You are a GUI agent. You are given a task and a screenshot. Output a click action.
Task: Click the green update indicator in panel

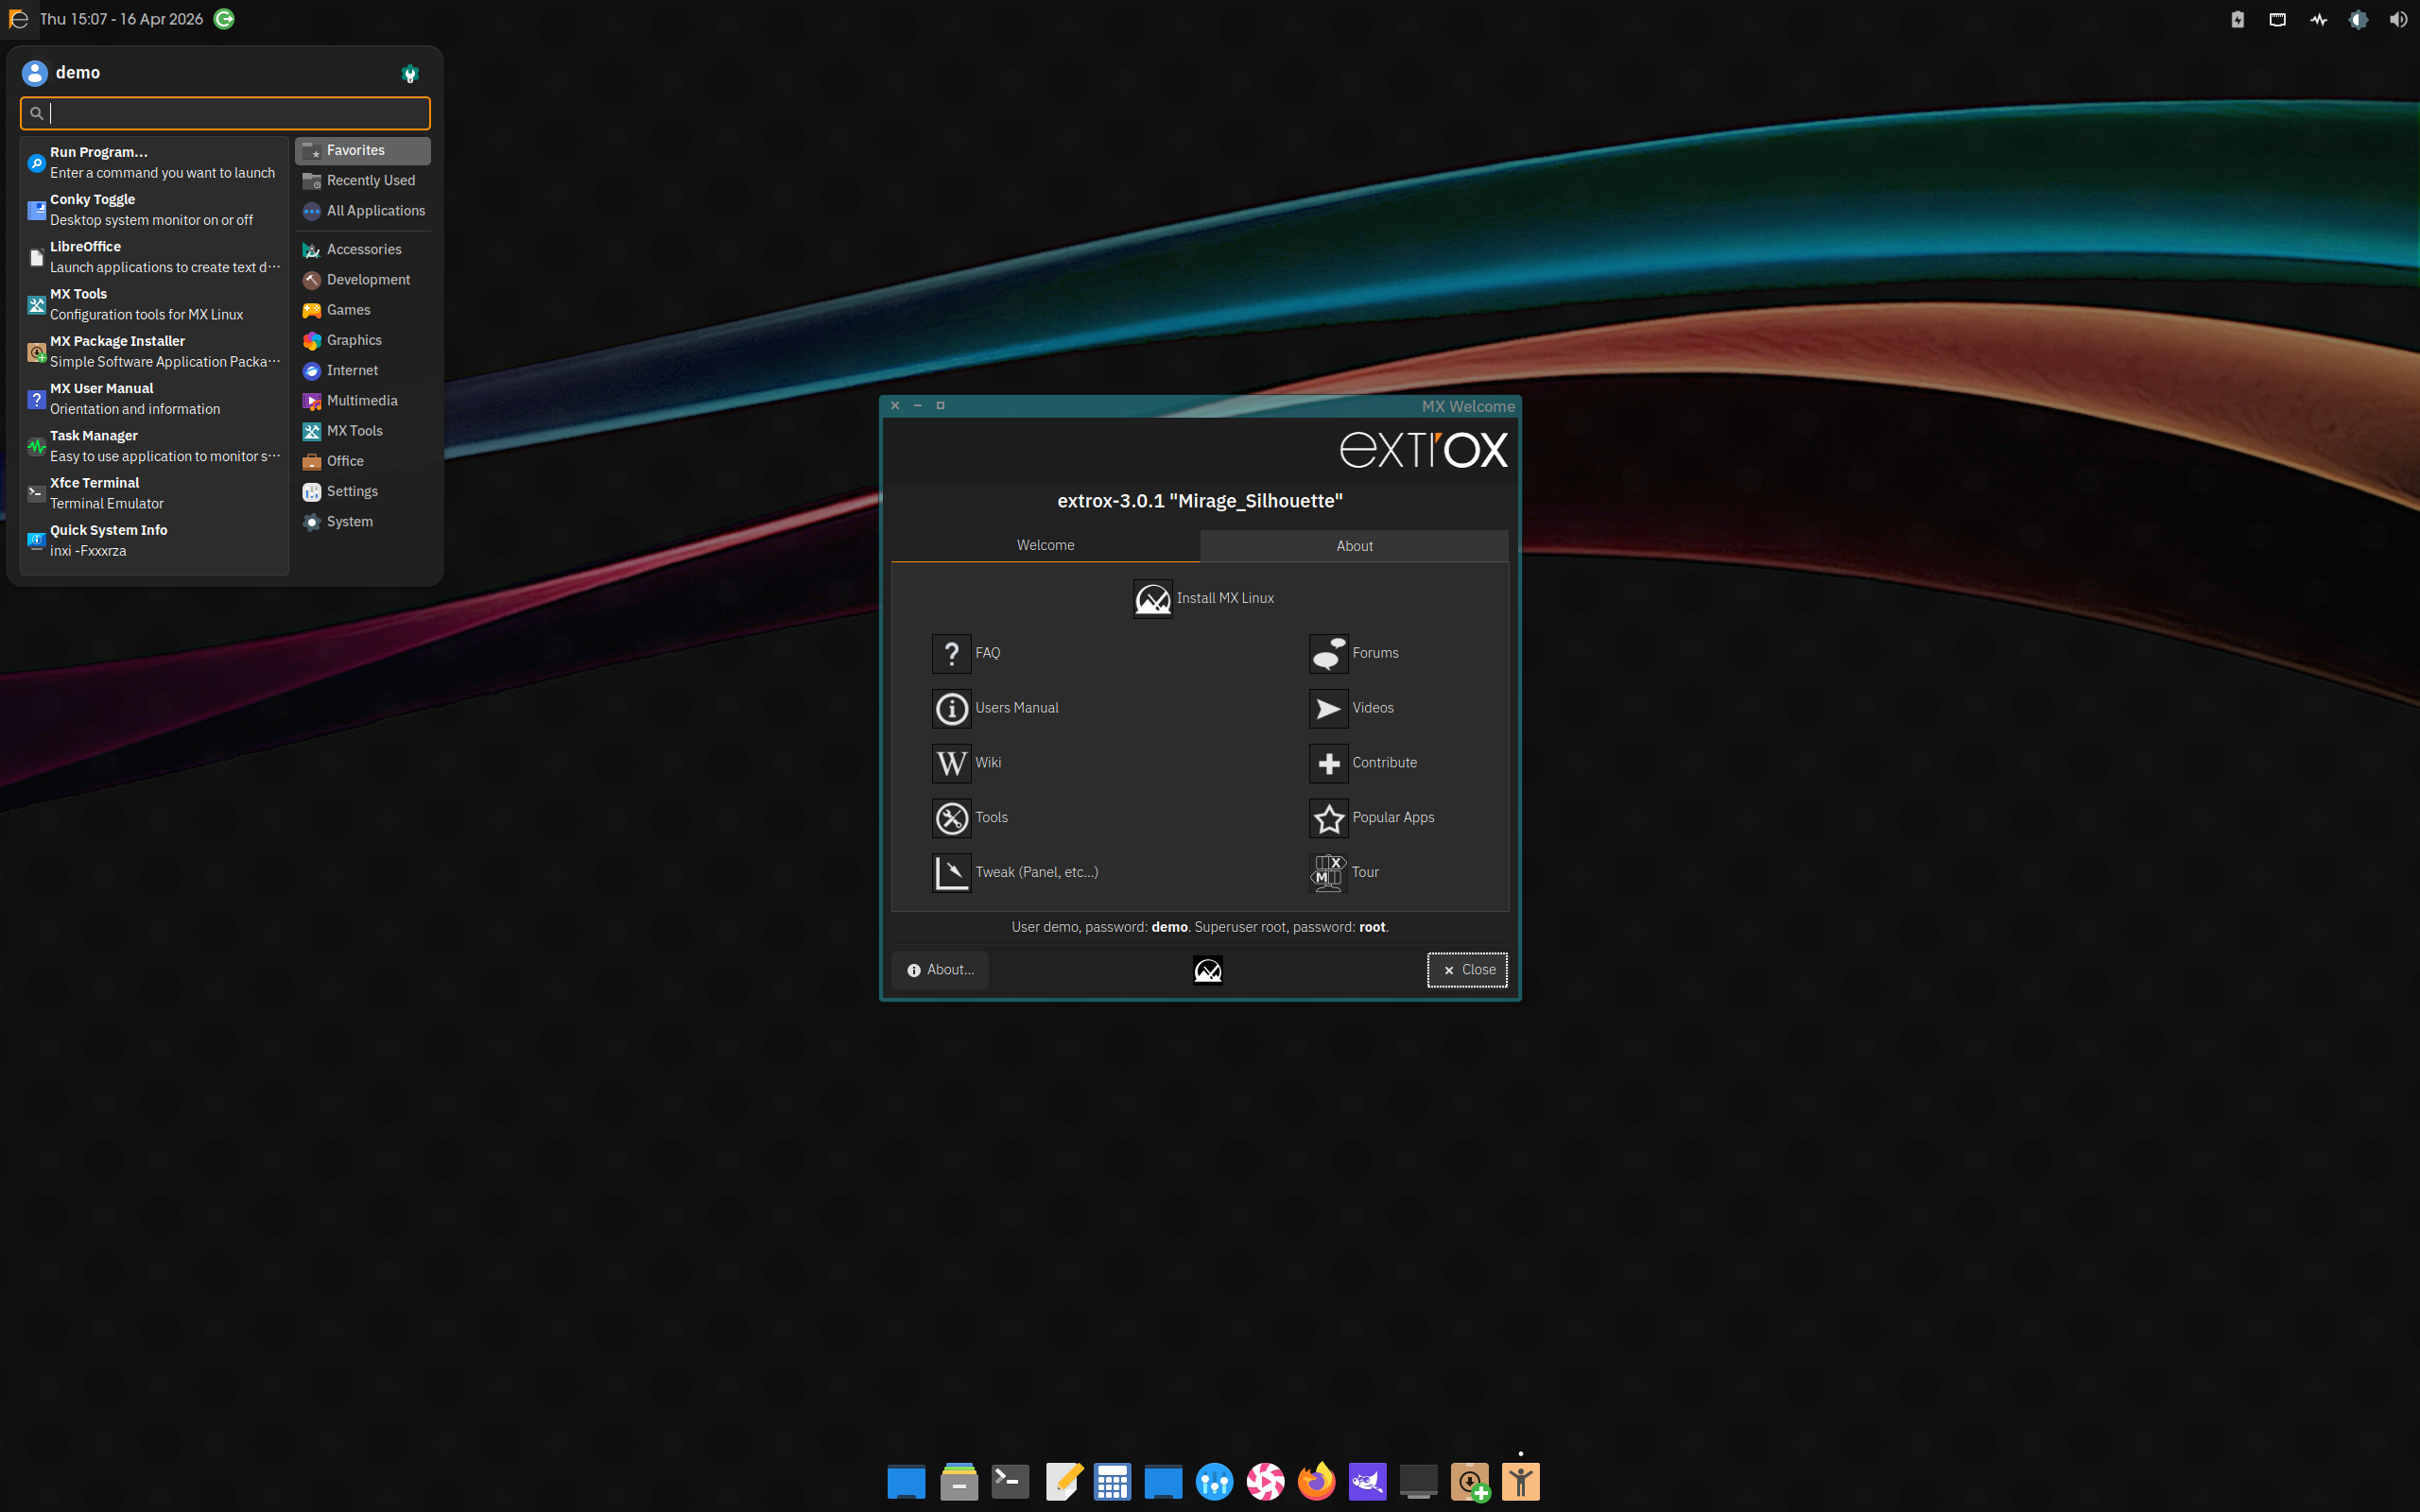224,19
